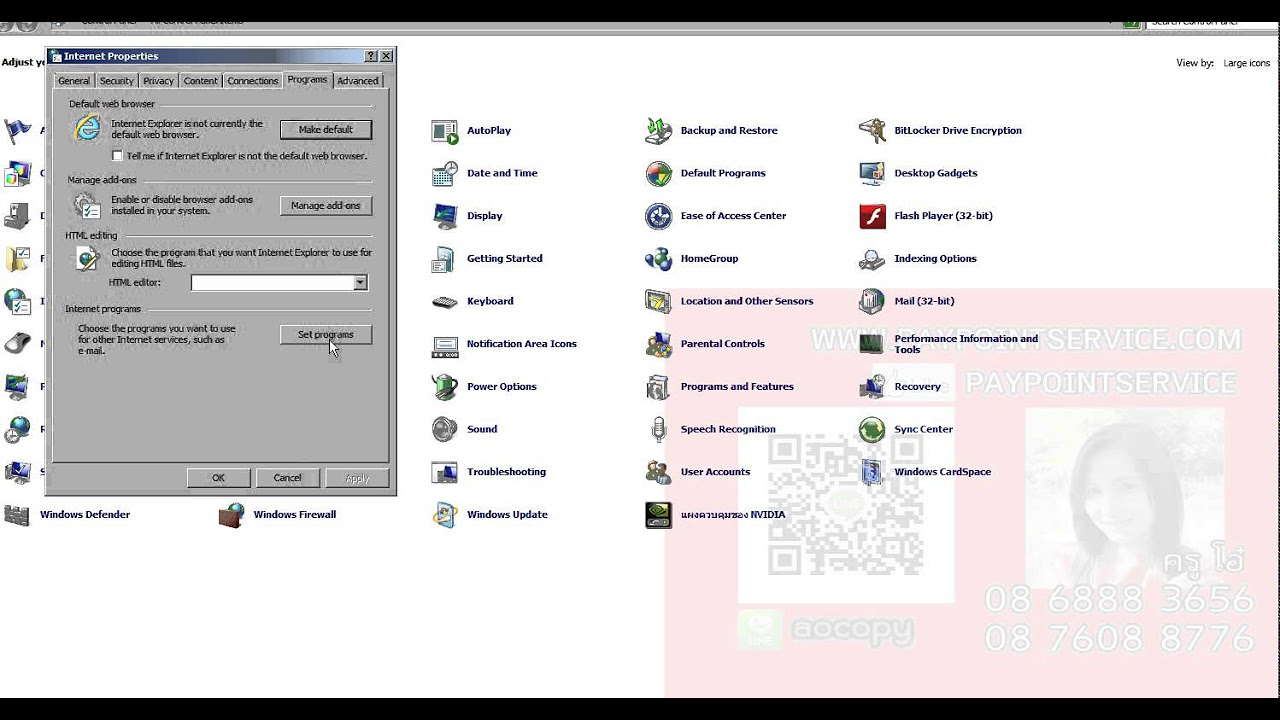Open the HomeGroup icon
The height and width of the screenshot is (720, 1280).
(x=659, y=259)
